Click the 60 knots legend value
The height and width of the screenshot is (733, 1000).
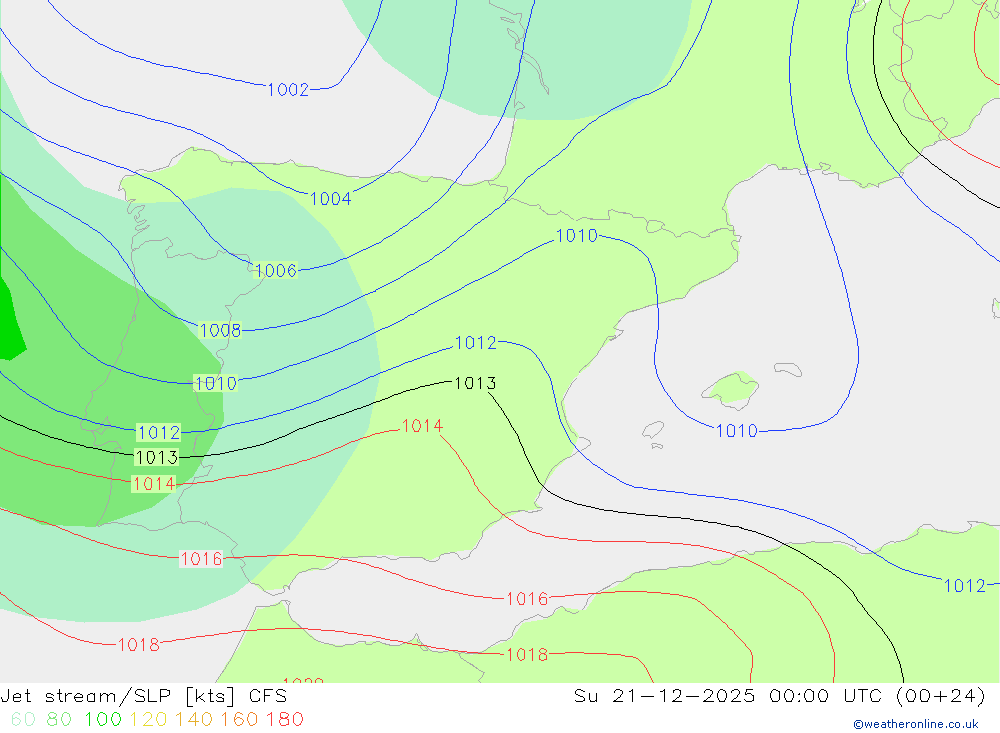(24, 720)
